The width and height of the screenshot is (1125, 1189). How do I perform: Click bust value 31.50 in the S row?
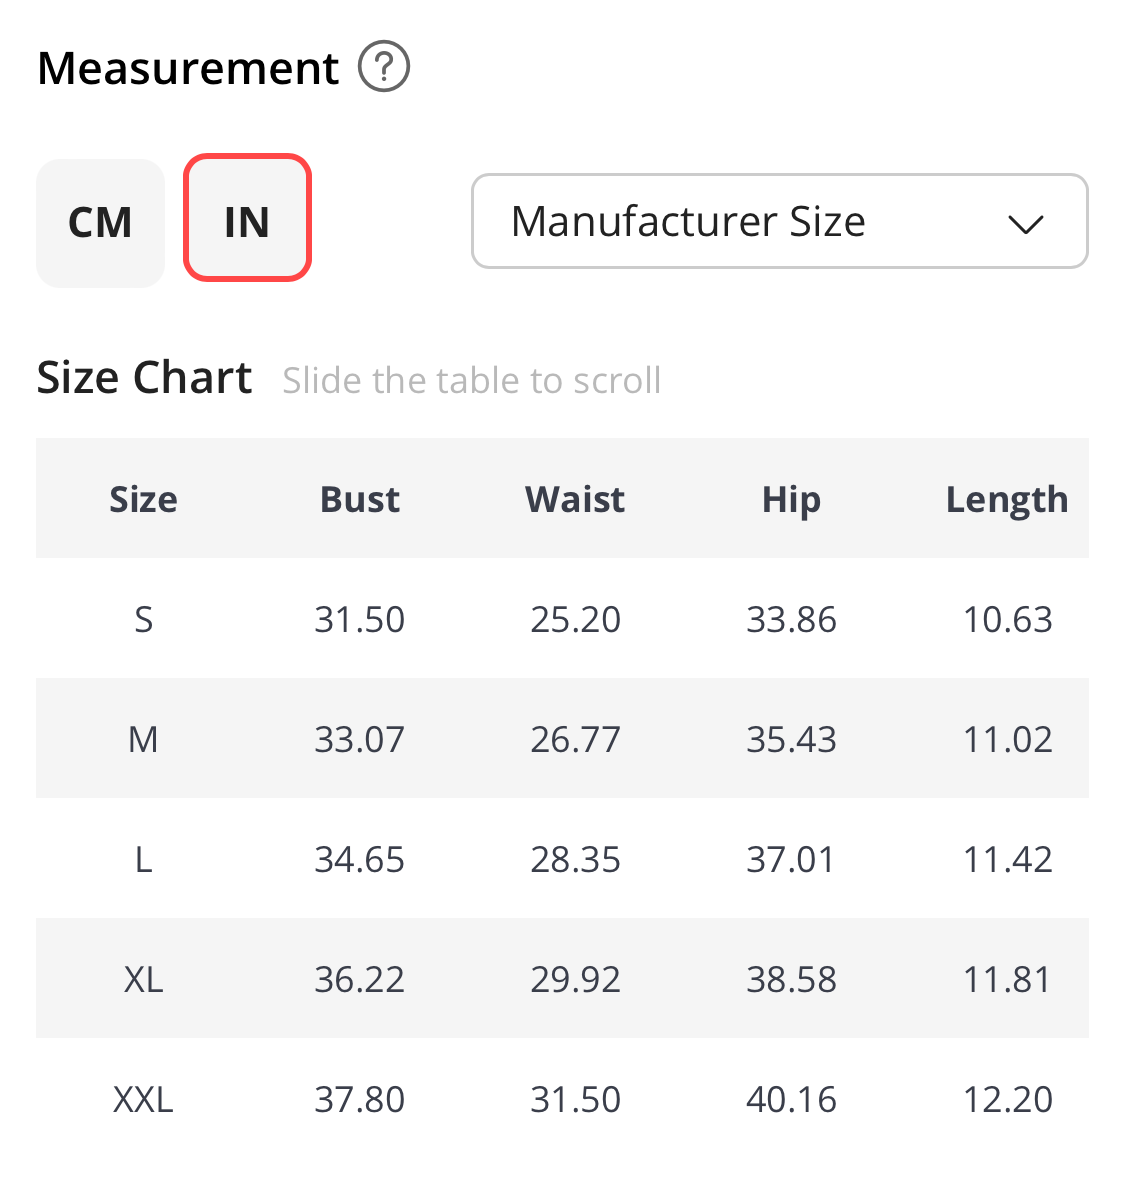pos(359,620)
